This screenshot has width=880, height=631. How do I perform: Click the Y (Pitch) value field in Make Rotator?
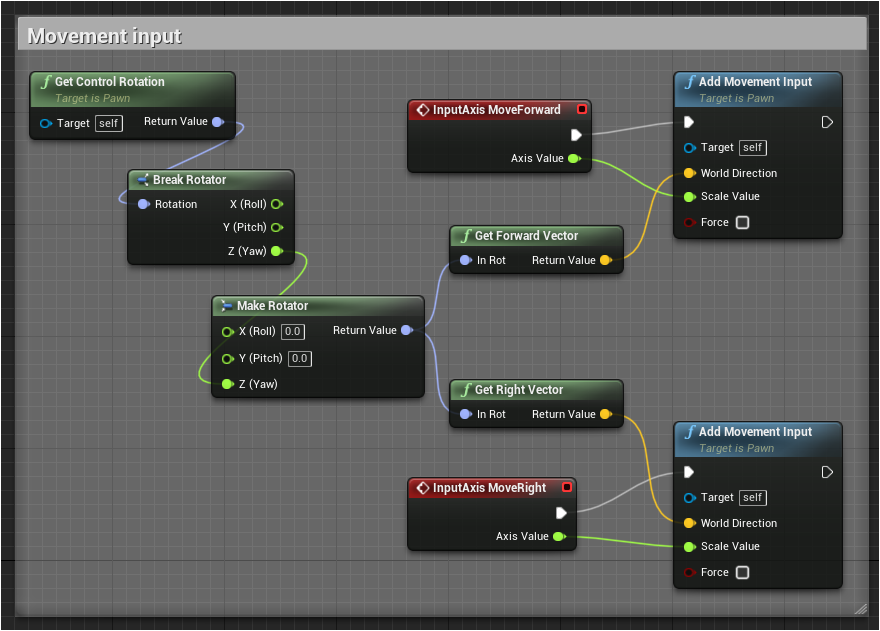click(300, 359)
